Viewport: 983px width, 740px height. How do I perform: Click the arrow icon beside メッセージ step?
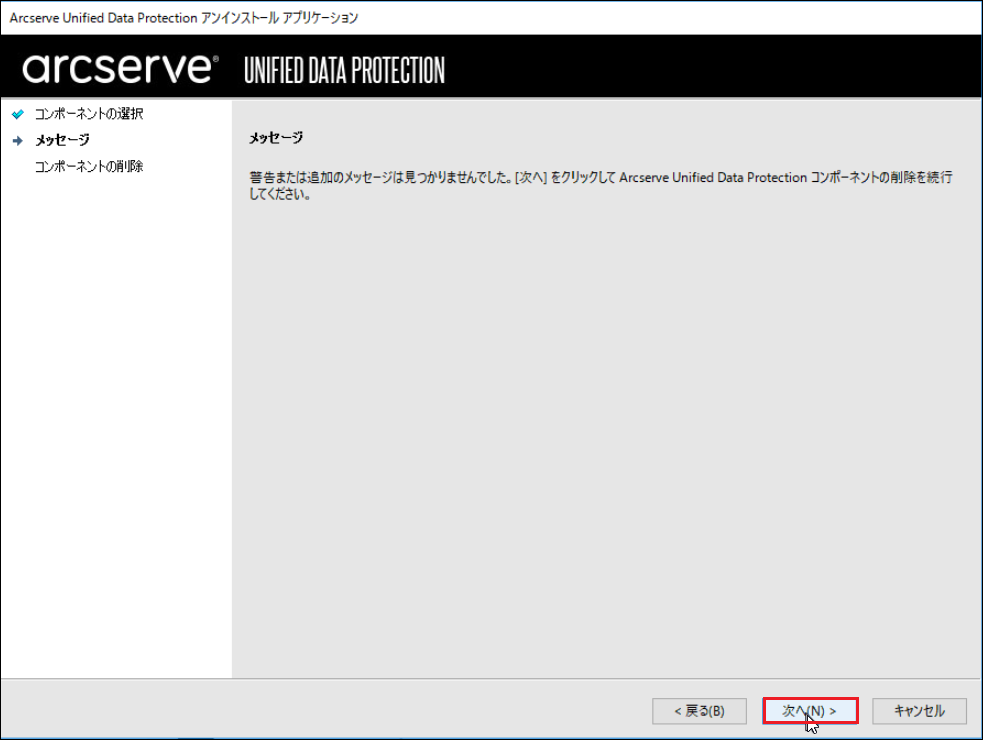pos(18,140)
